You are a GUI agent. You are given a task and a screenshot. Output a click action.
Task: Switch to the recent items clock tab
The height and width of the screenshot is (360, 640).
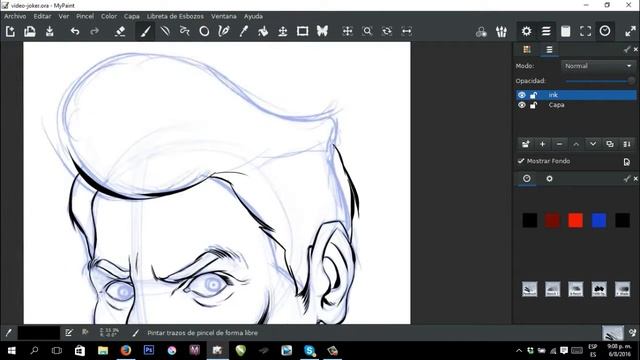coord(527,178)
